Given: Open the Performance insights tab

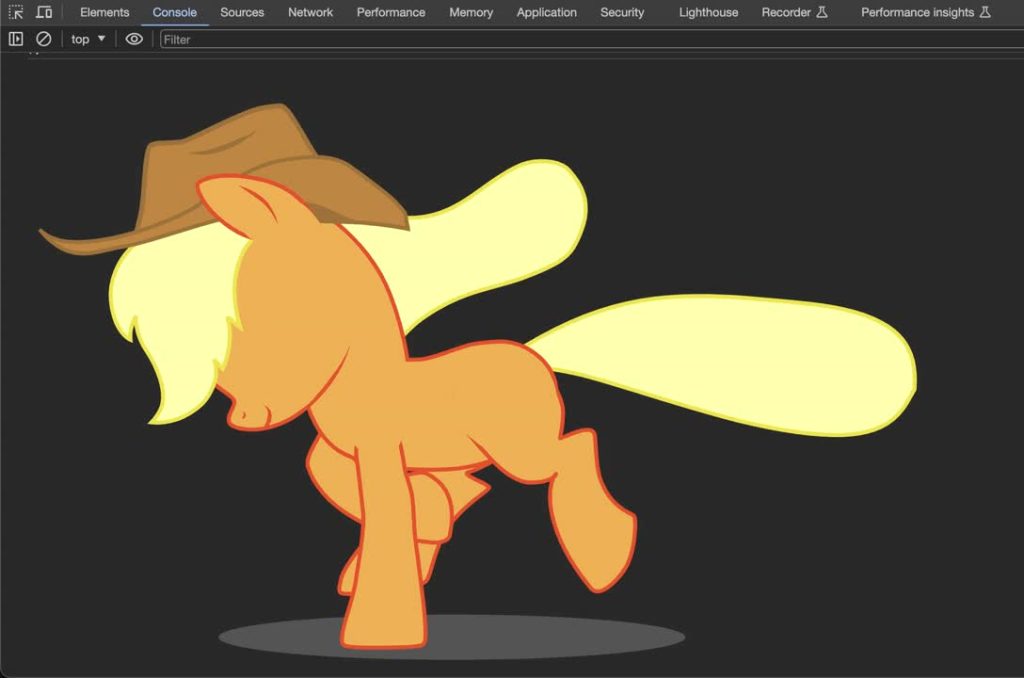Looking at the screenshot, I should pos(925,12).
